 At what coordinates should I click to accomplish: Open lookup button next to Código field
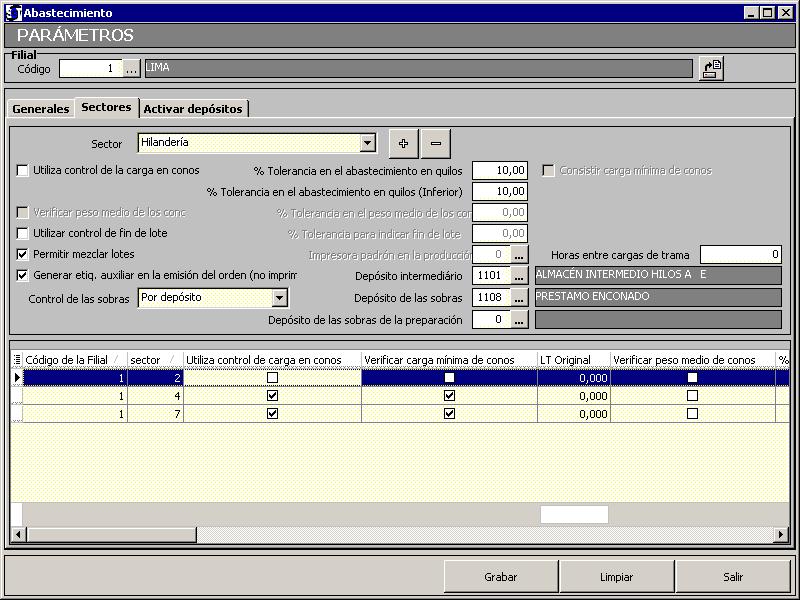[132, 69]
